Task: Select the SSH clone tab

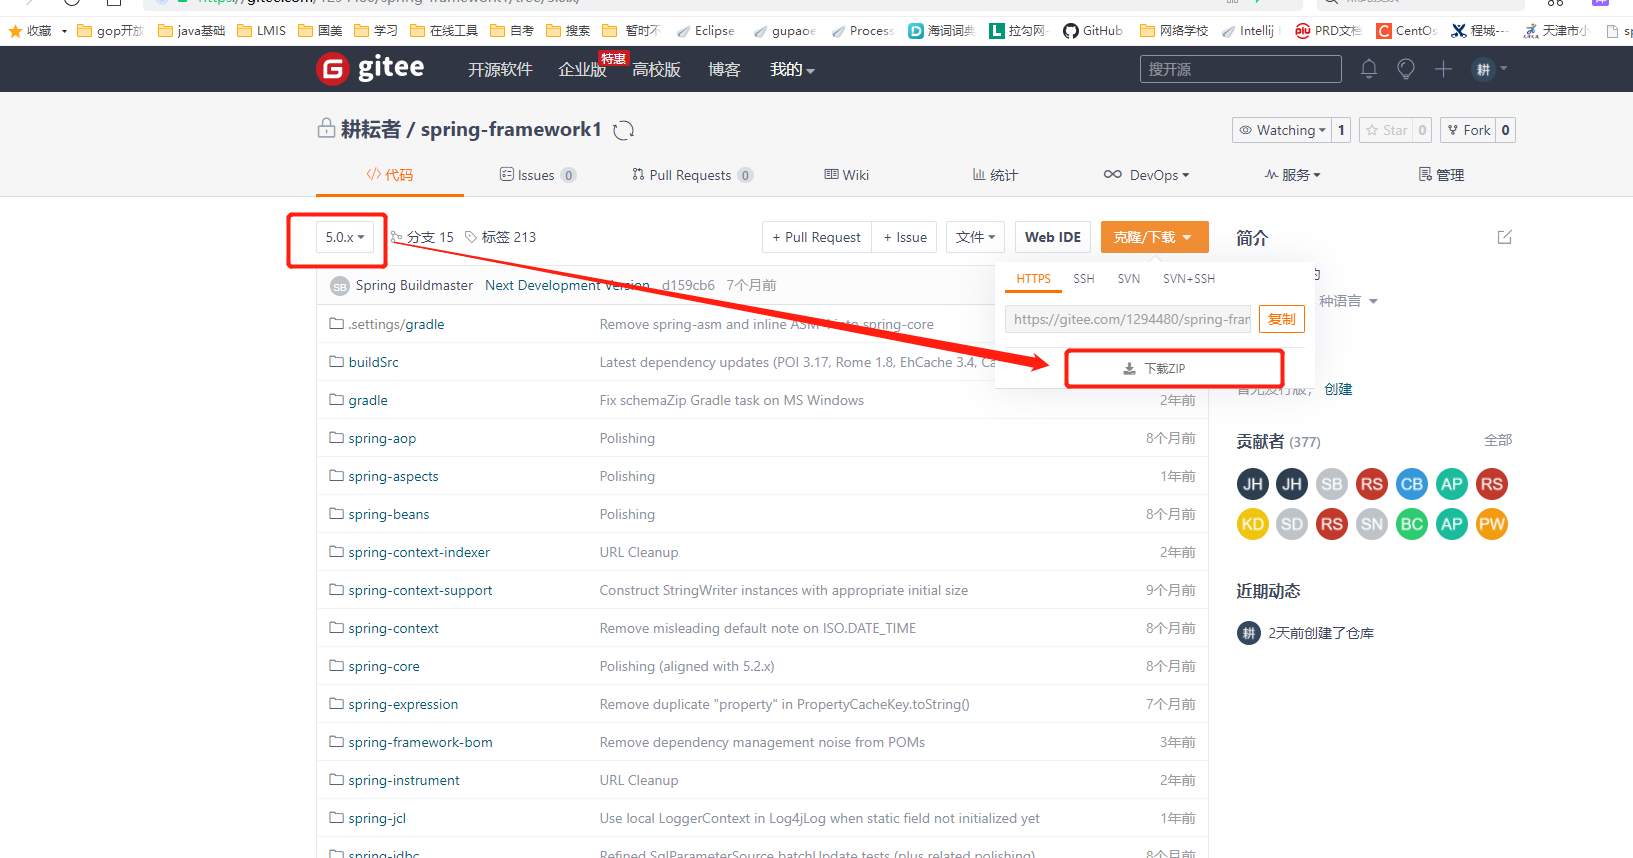Action: click(x=1084, y=279)
